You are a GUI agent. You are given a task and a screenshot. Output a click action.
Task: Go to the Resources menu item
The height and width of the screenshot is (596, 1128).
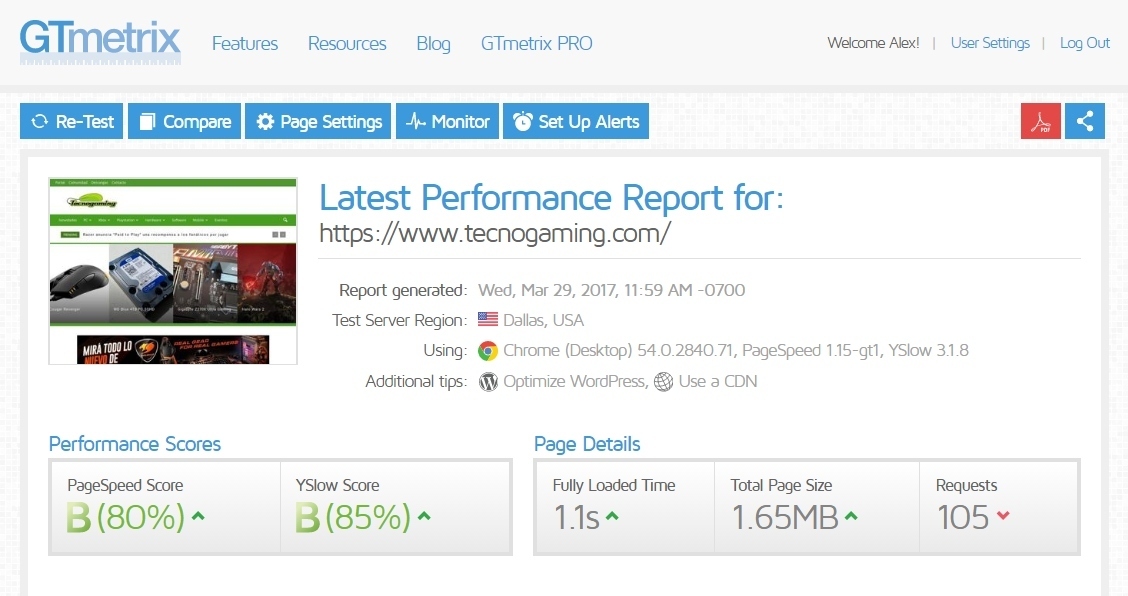(x=347, y=44)
